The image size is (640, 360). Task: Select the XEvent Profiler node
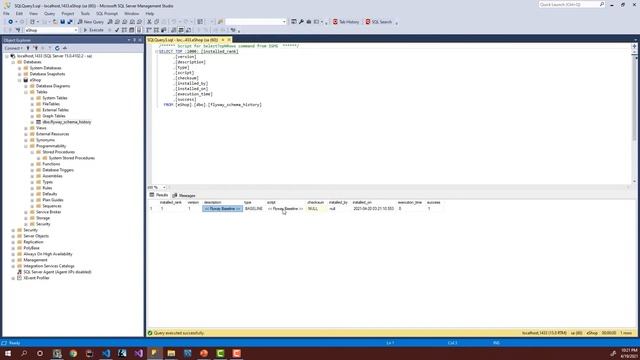coord(36,278)
